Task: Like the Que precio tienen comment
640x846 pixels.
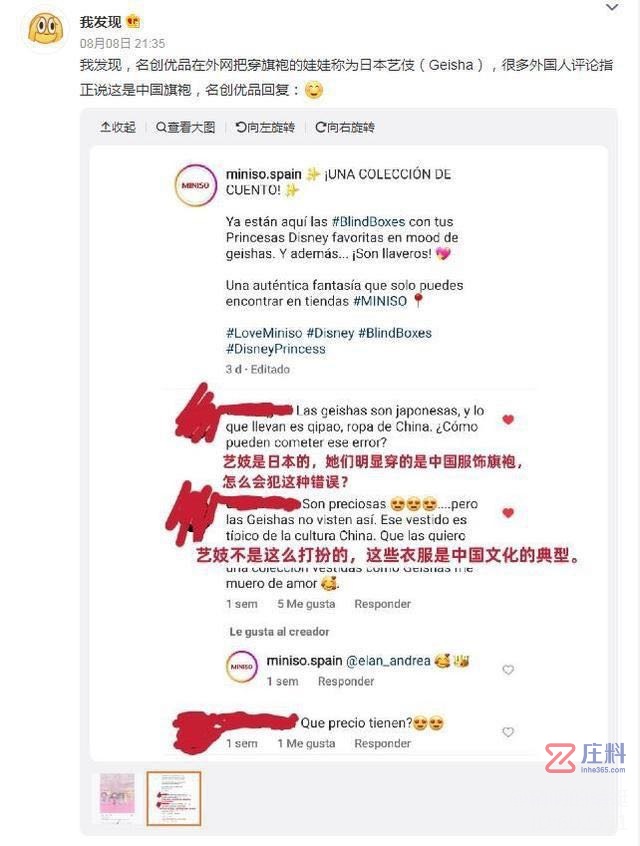Action: coord(508,732)
